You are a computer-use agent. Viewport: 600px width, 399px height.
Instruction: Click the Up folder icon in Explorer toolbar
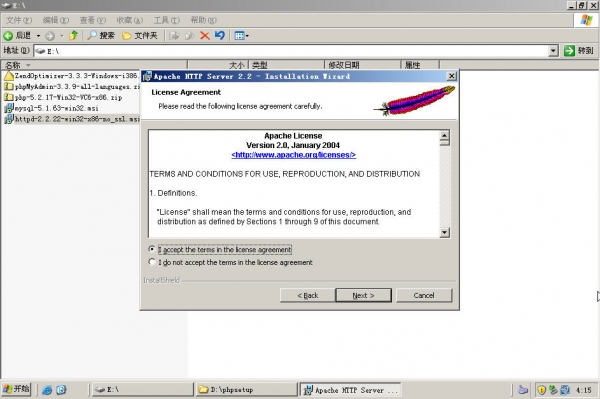(x=73, y=36)
